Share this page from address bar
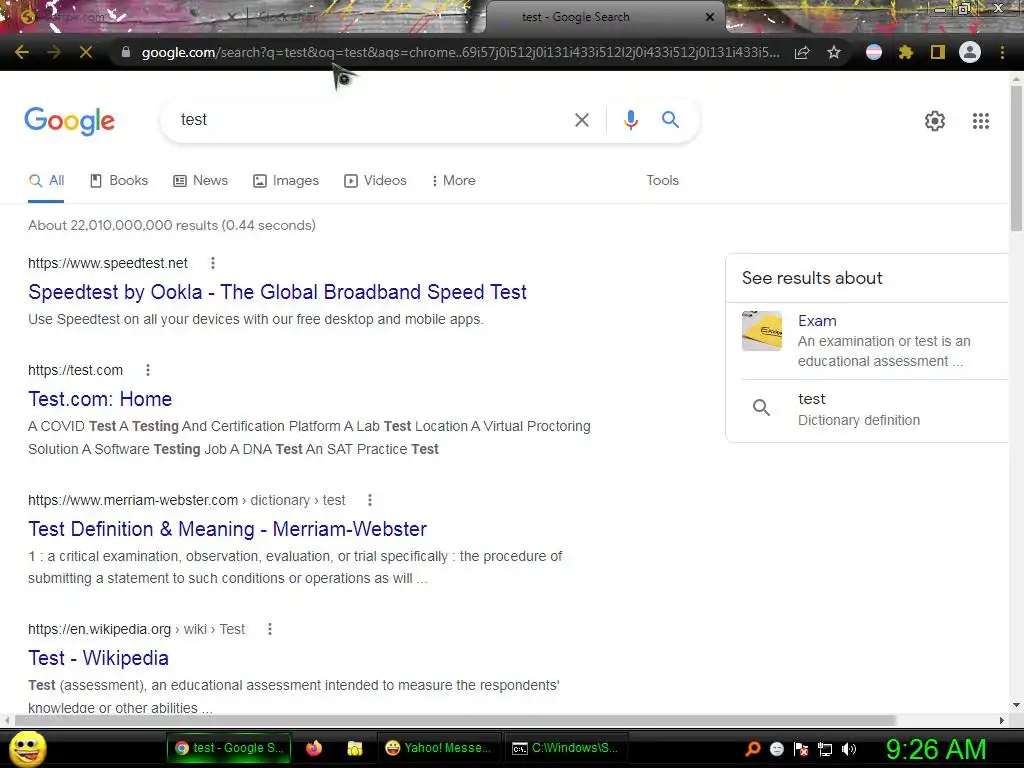The height and width of the screenshot is (768, 1024). [x=802, y=52]
